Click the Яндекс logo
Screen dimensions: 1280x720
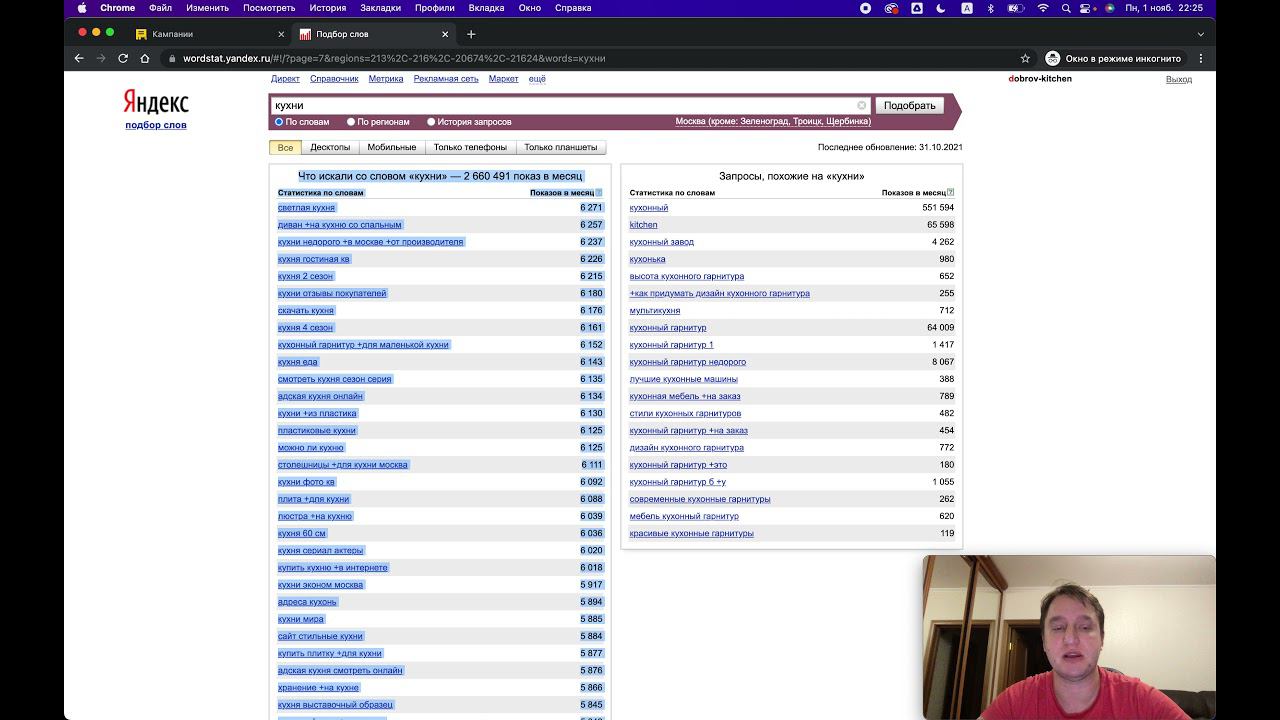click(156, 102)
